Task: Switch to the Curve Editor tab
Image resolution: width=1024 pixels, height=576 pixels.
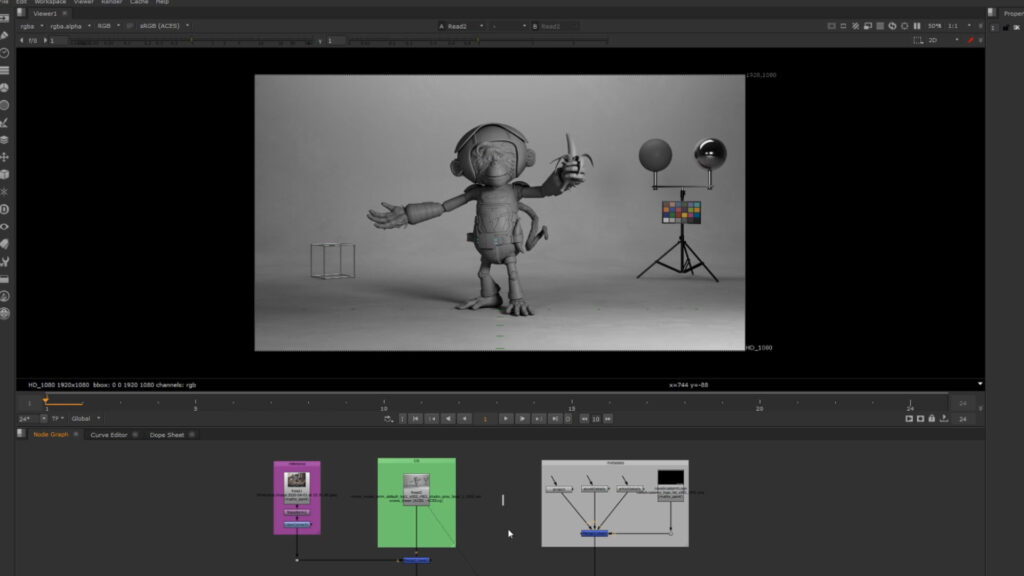Action: (x=109, y=435)
